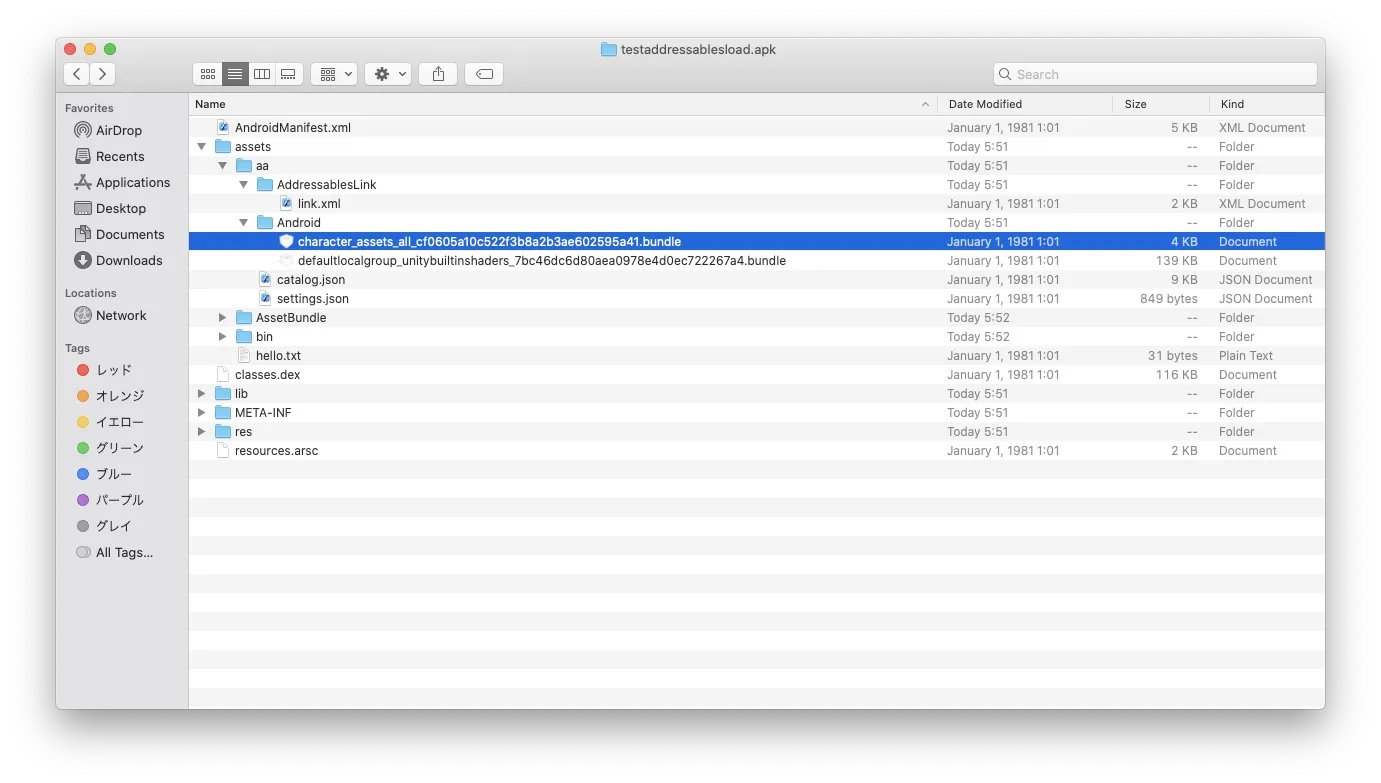1381x783 pixels.
Task: Open Downloads from sidebar favorites
Action: tap(128, 261)
